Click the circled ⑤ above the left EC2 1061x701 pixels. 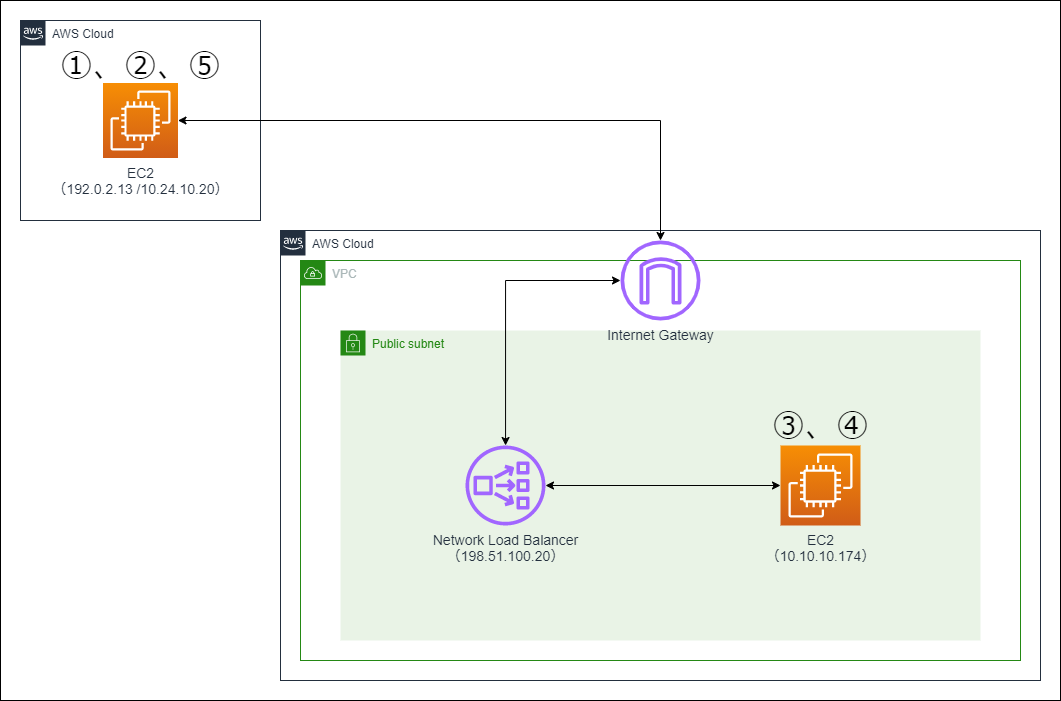(204, 66)
